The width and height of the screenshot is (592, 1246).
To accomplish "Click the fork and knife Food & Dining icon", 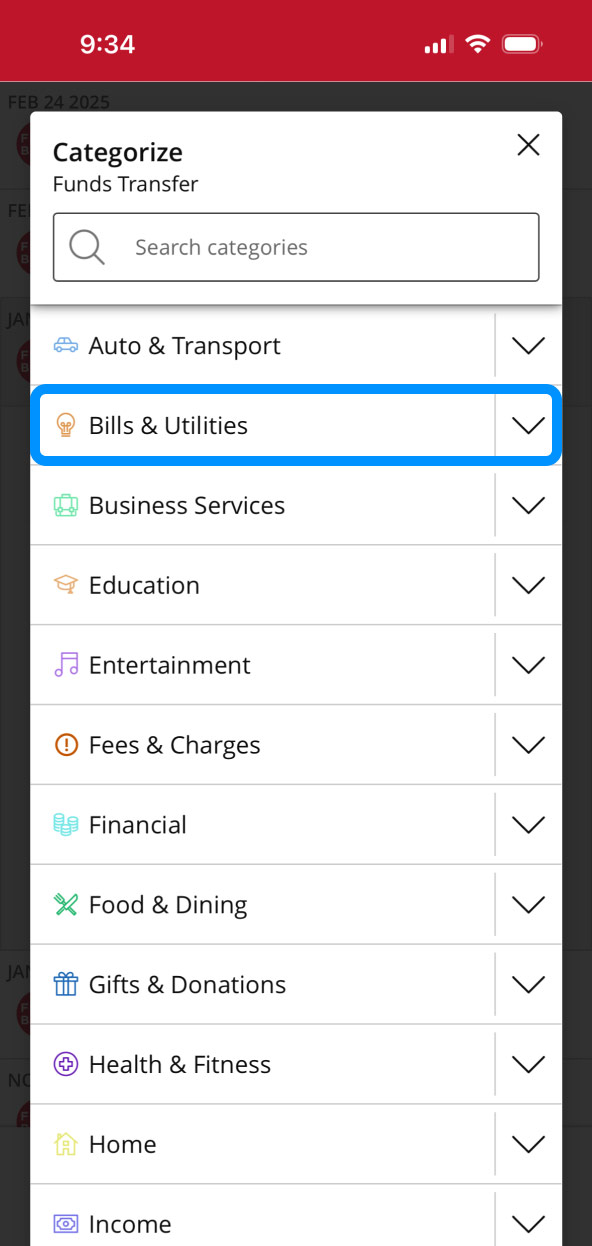I will click(66, 905).
